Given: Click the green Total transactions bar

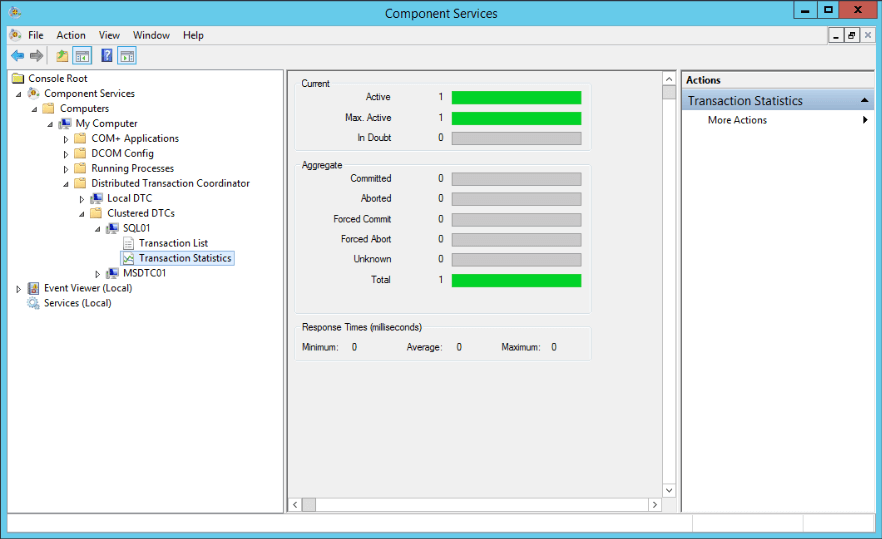Looking at the screenshot, I should click(x=516, y=280).
